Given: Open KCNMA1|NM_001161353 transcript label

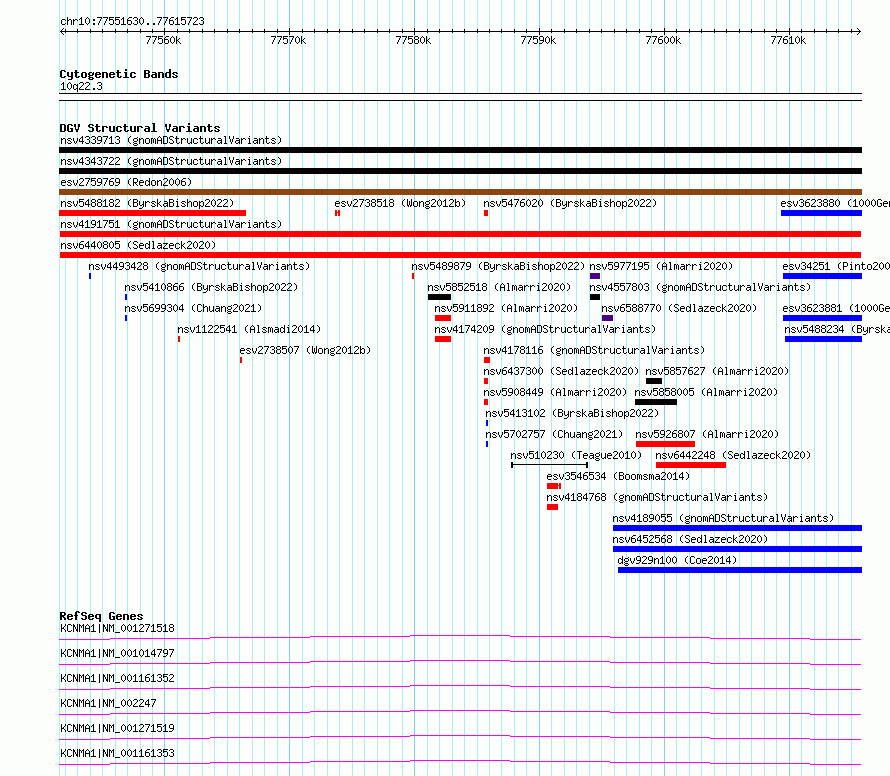Looking at the screenshot, I should coord(117,753).
